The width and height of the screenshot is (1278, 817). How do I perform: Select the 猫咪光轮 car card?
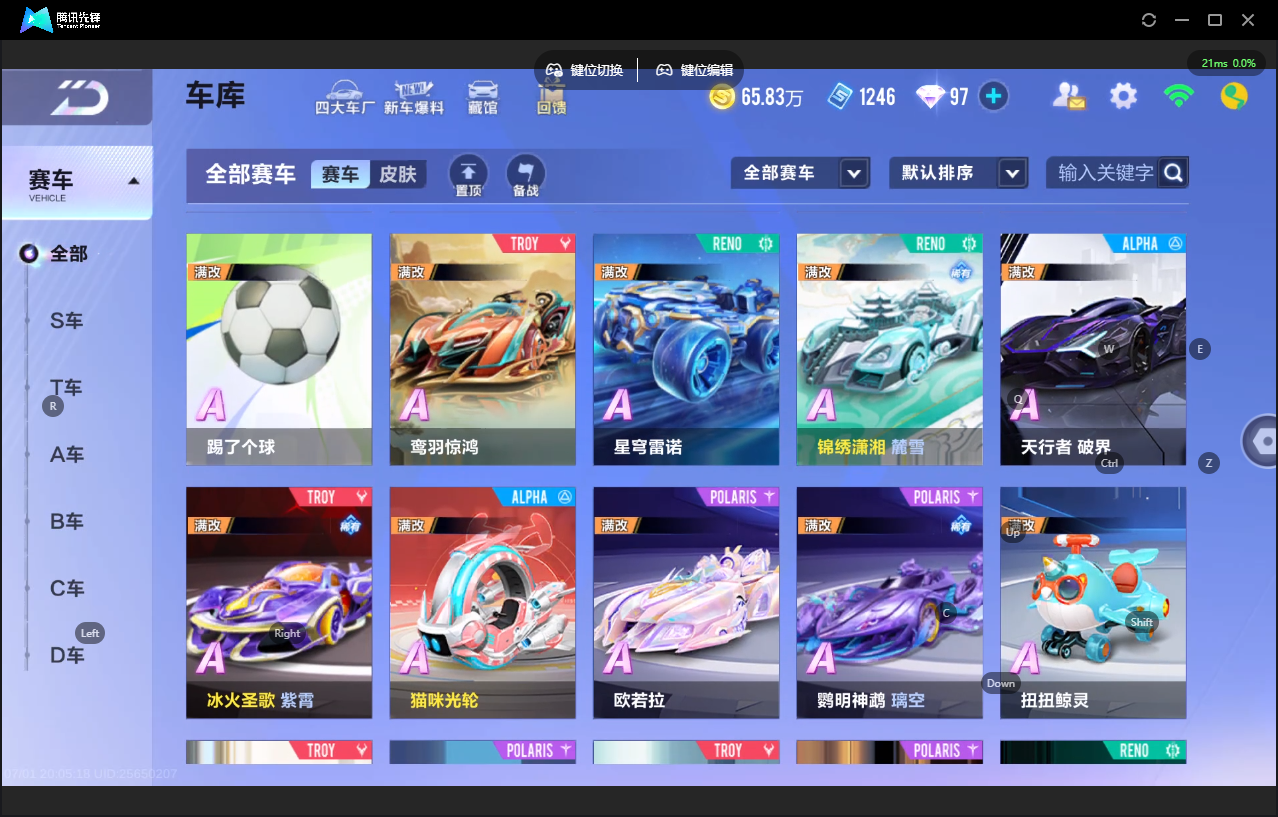(x=482, y=603)
